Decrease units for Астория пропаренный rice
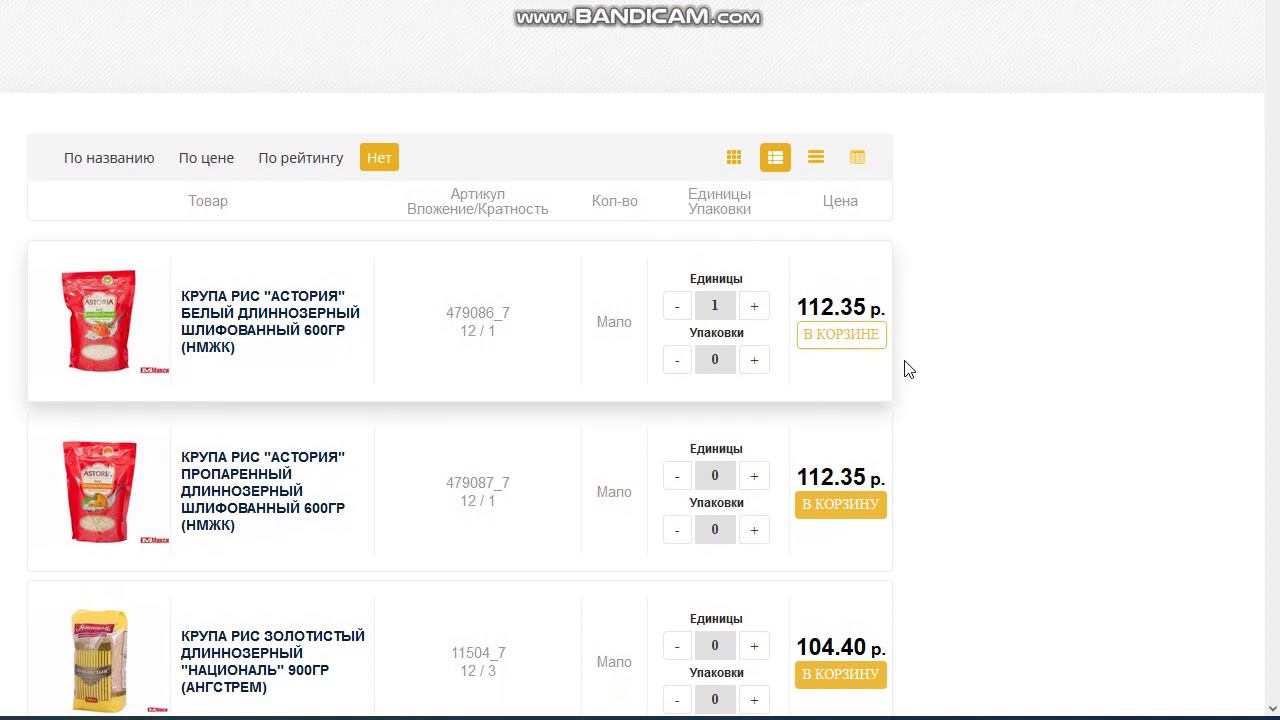Viewport: 1280px width, 720px height. point(677,476)
